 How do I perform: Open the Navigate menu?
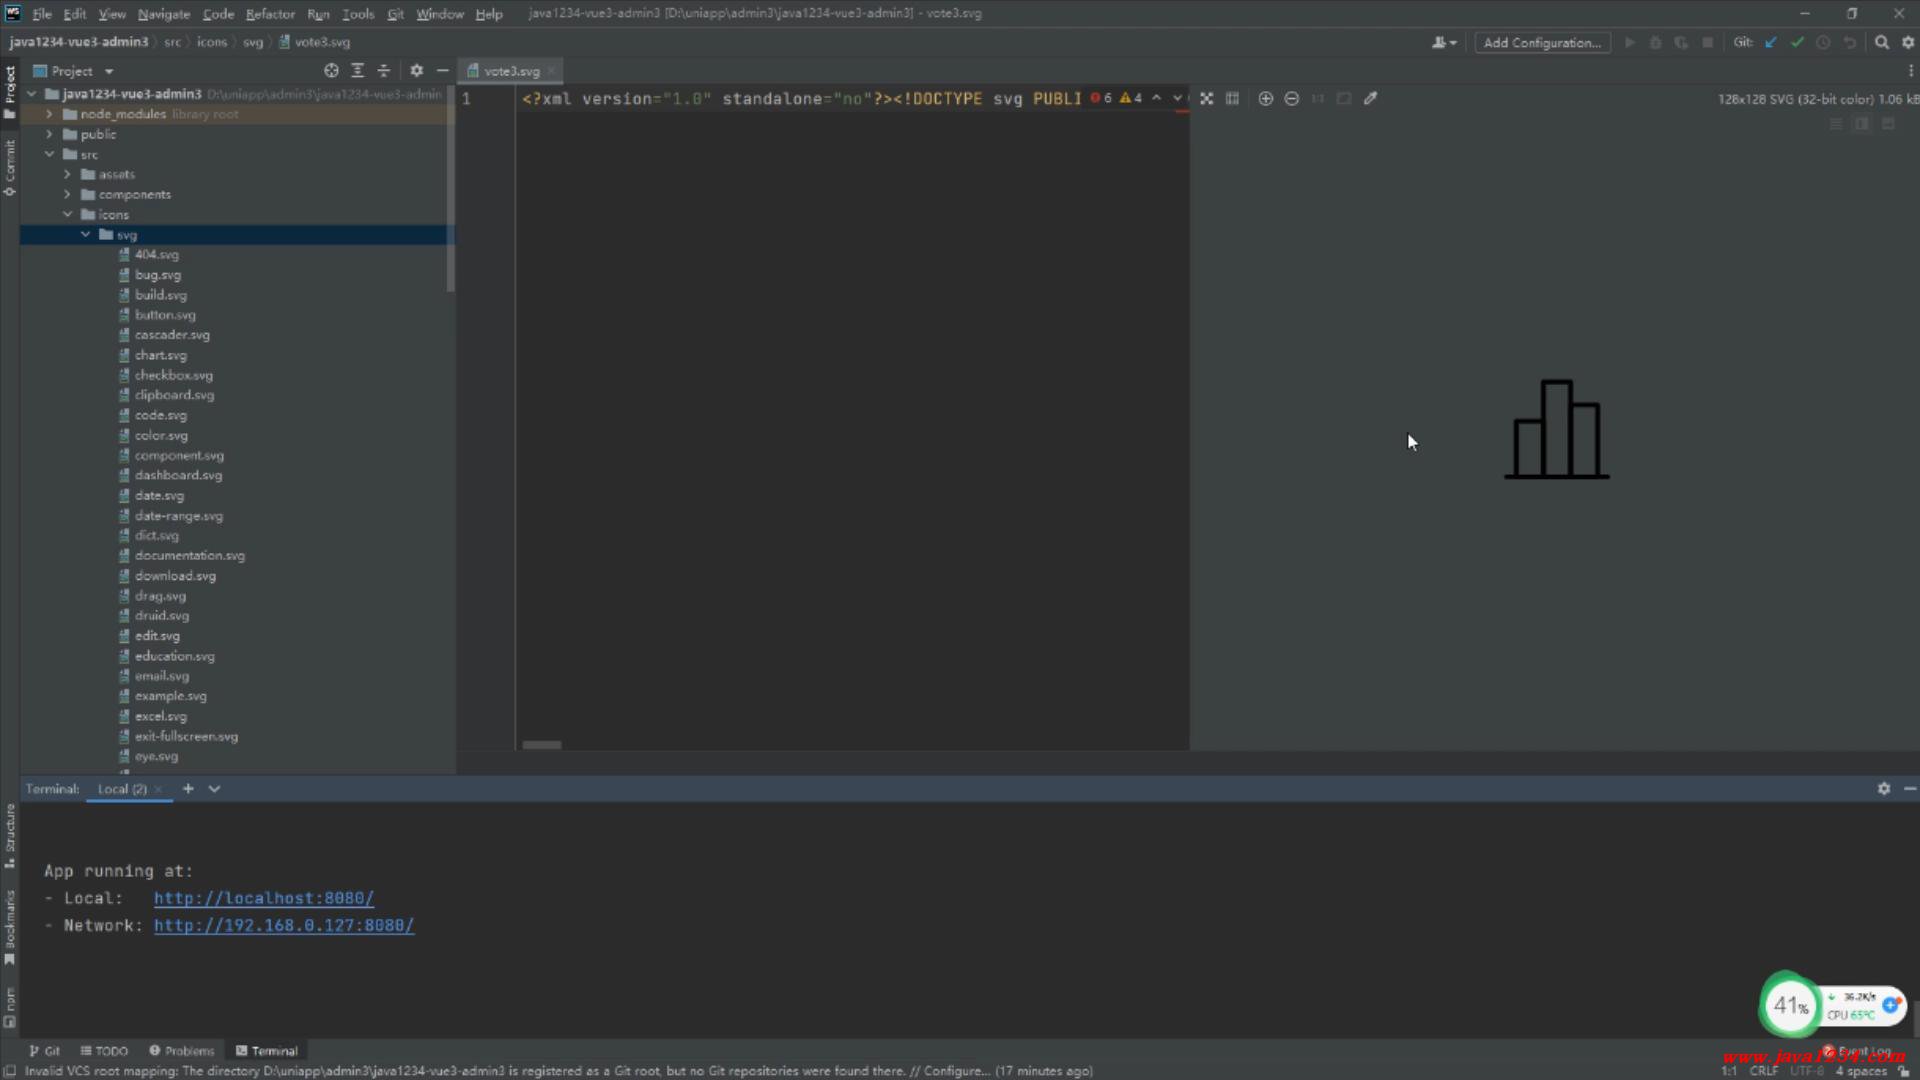(164, 14)
